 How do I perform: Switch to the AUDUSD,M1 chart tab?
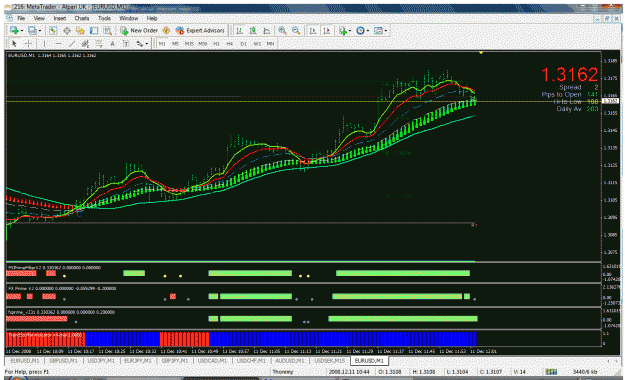click(x=290, y=361)
